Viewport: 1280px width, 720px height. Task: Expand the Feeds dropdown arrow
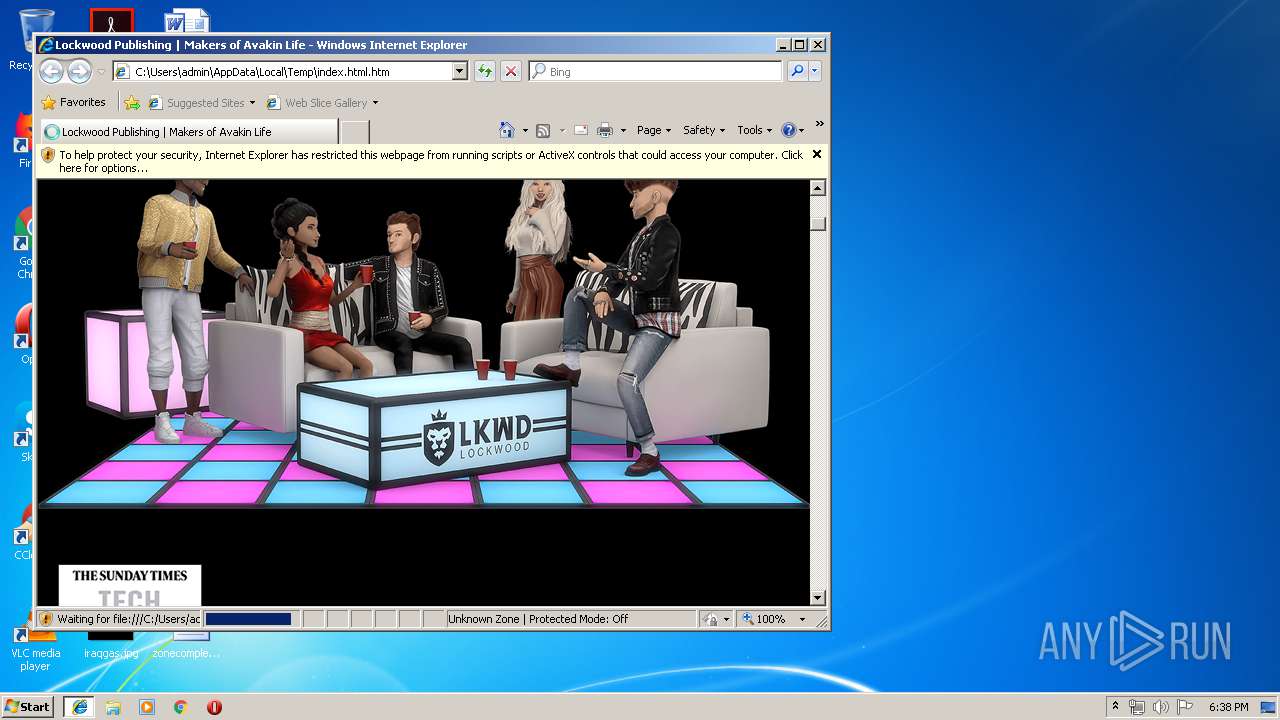562,130
